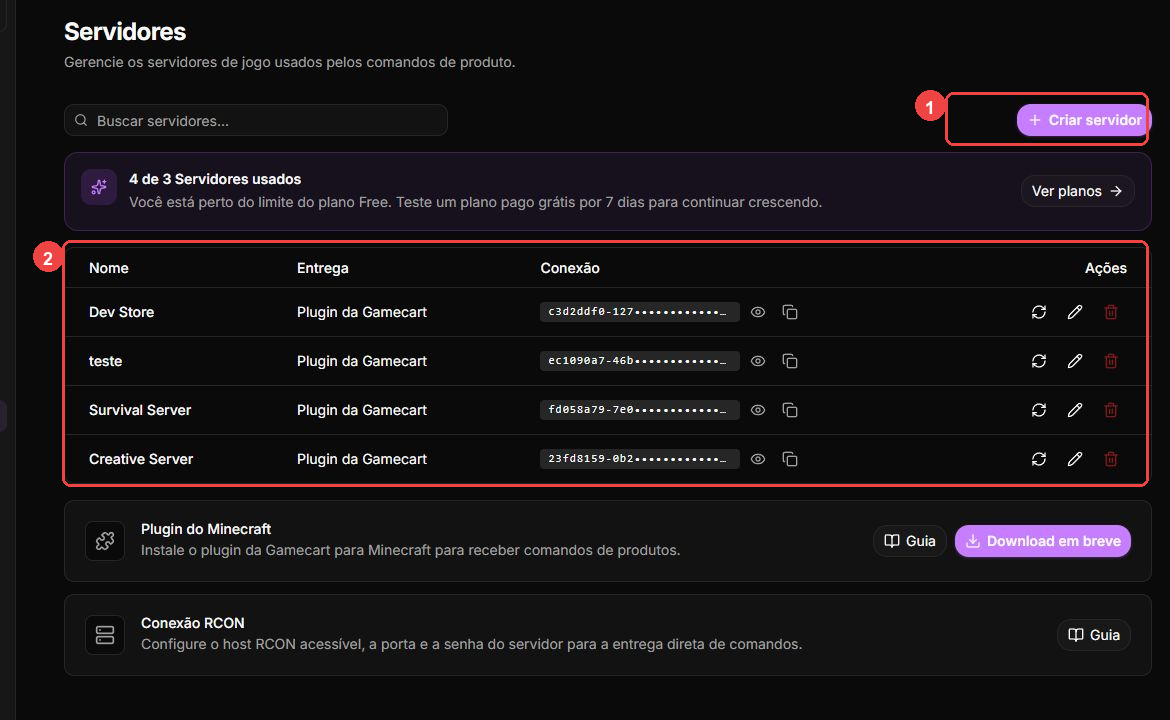Copy the Dev Store connection key
The height and width of the screenshot is (720, 1170).
point(789,312)
